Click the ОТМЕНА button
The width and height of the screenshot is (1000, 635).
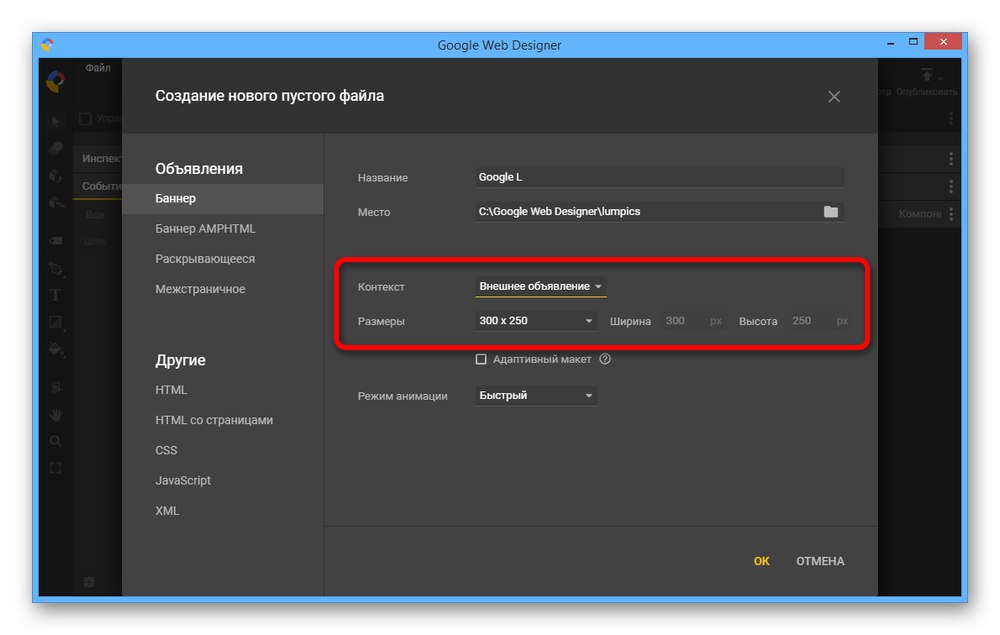click(x=820, y=561)
